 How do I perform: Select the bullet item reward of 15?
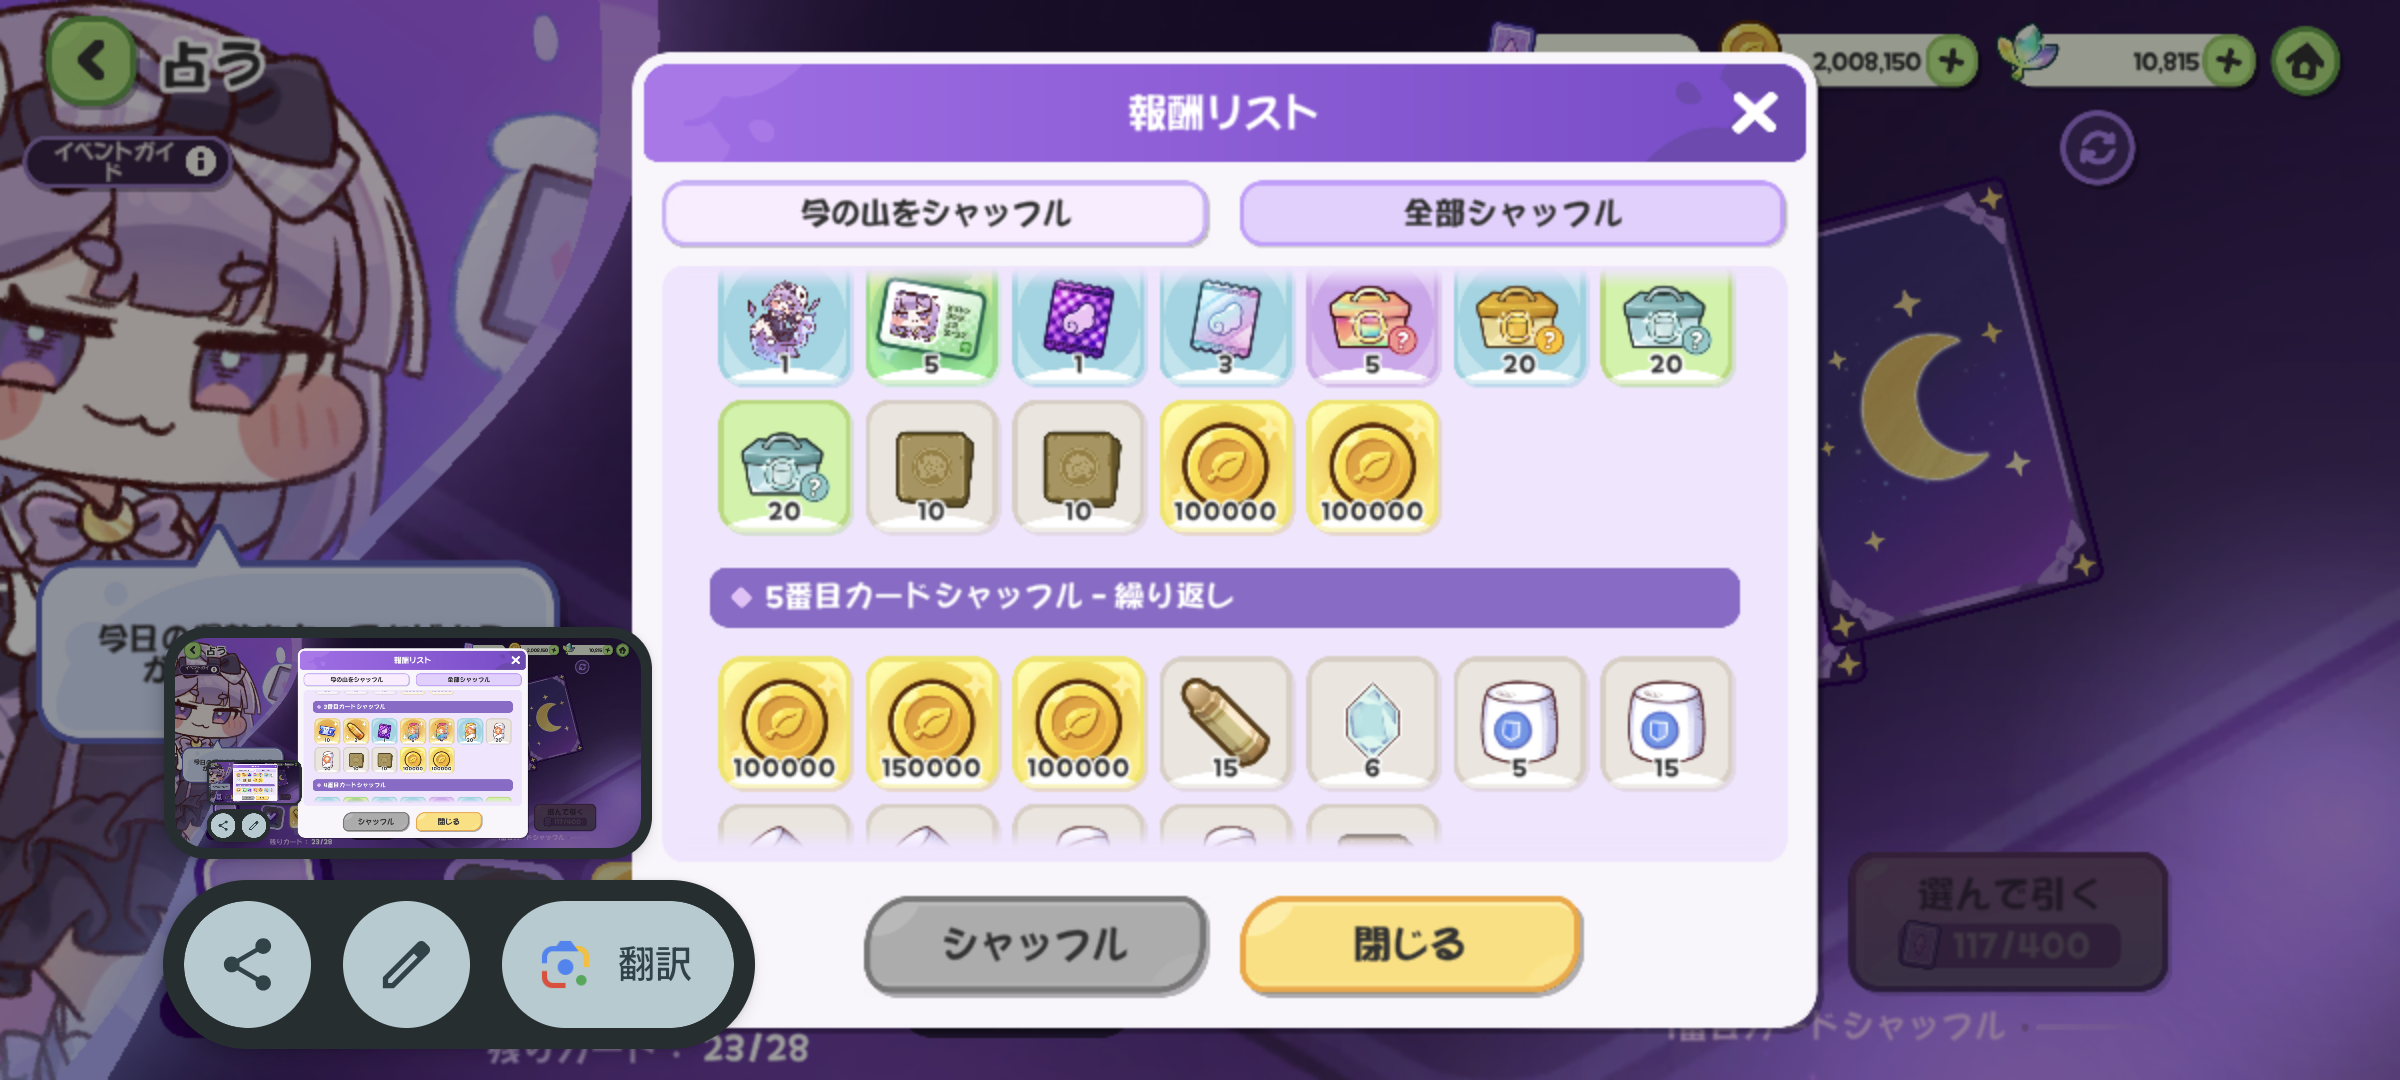click(1226, 723)
